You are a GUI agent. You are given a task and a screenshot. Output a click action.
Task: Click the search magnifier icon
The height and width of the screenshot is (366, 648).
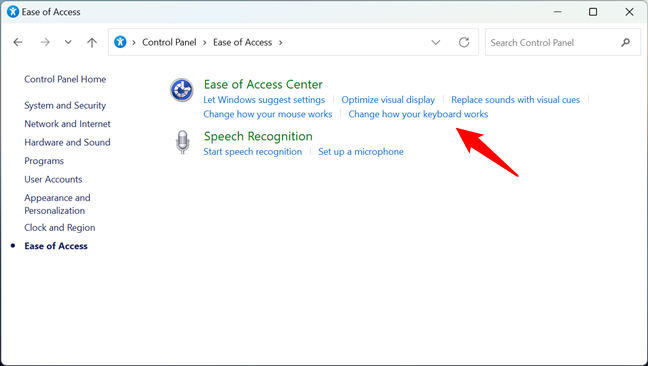pos(626,42)
